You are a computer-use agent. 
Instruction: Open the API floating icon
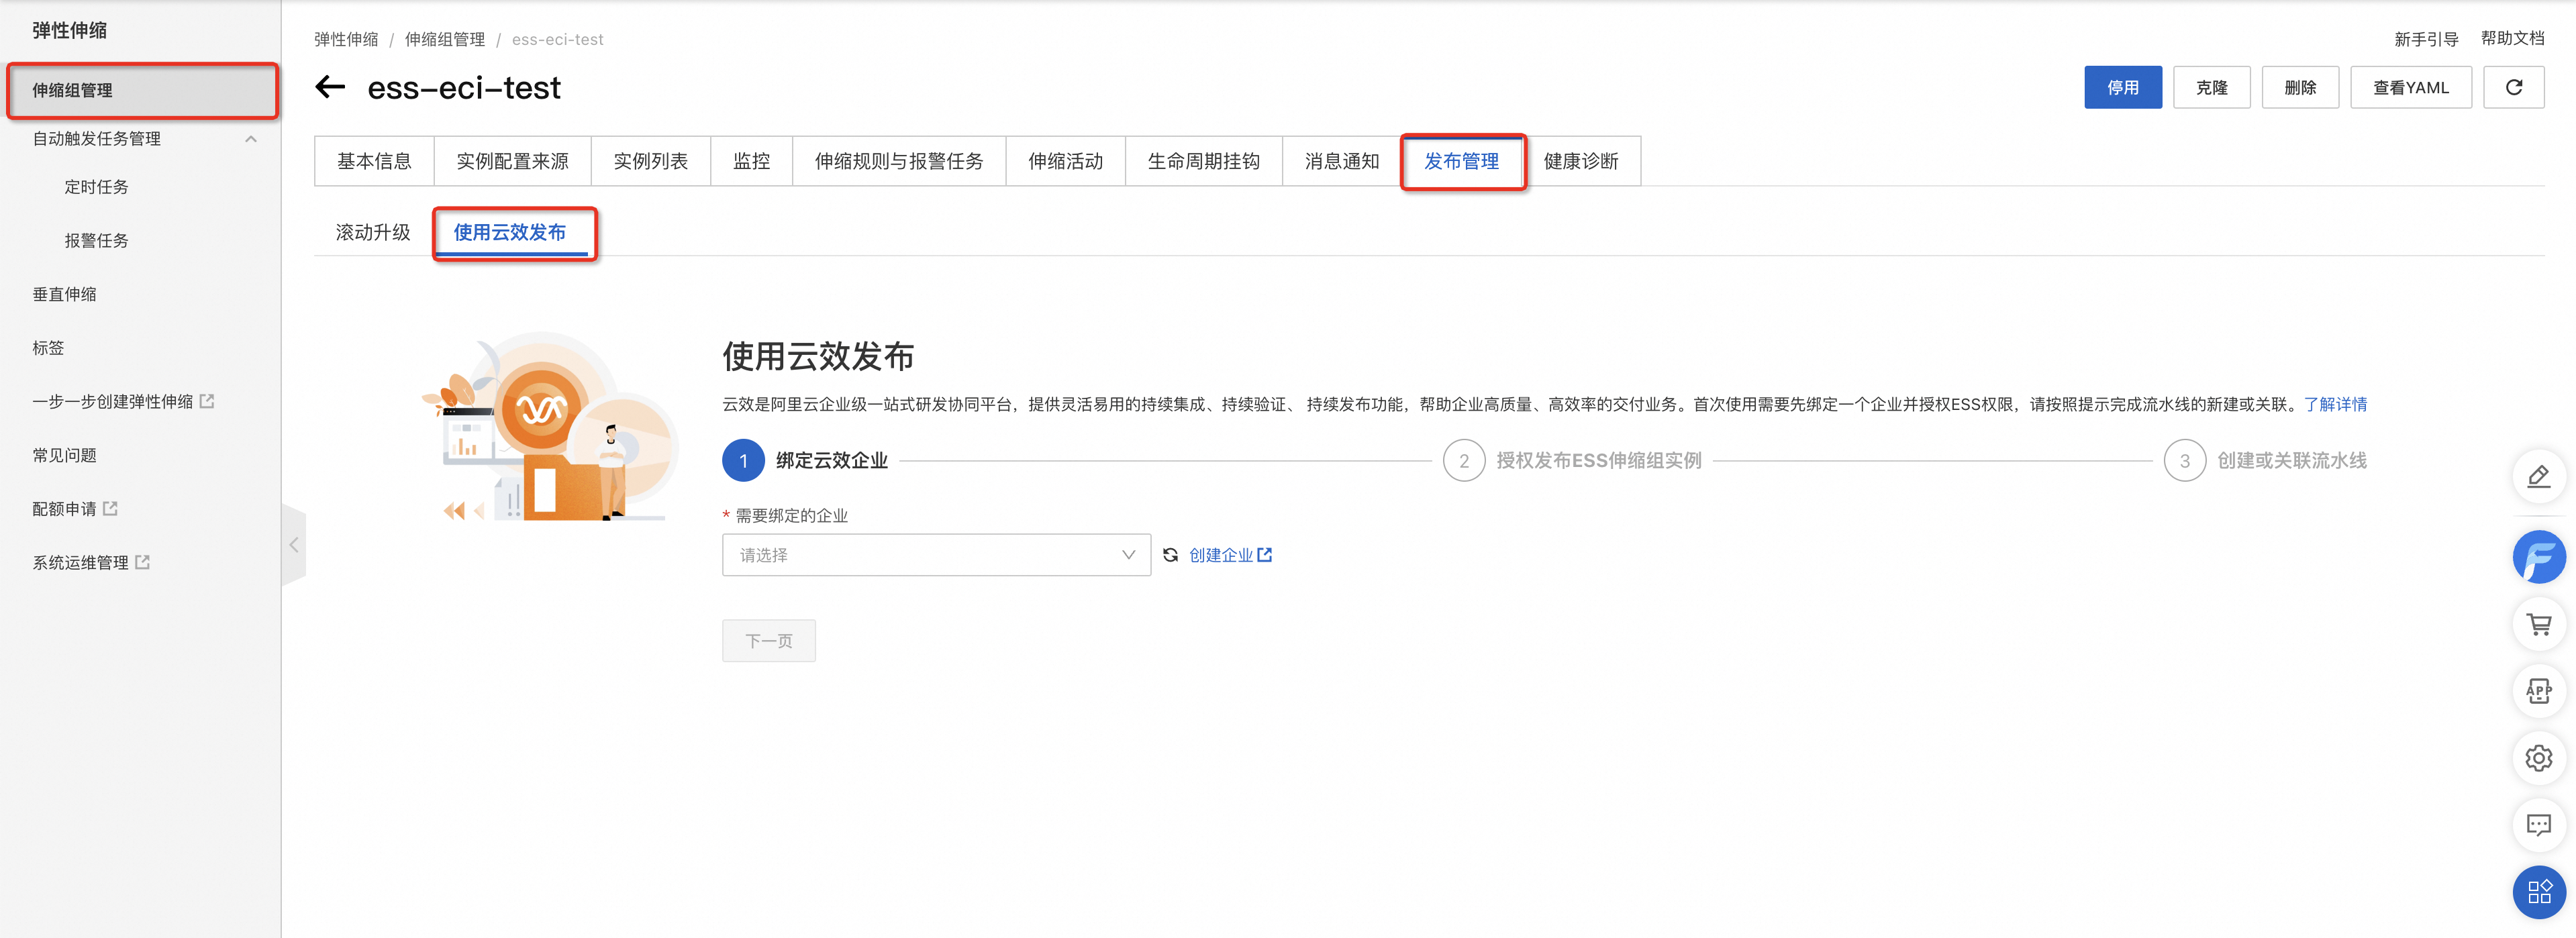pyautogui.click(x=2538, y=690)
